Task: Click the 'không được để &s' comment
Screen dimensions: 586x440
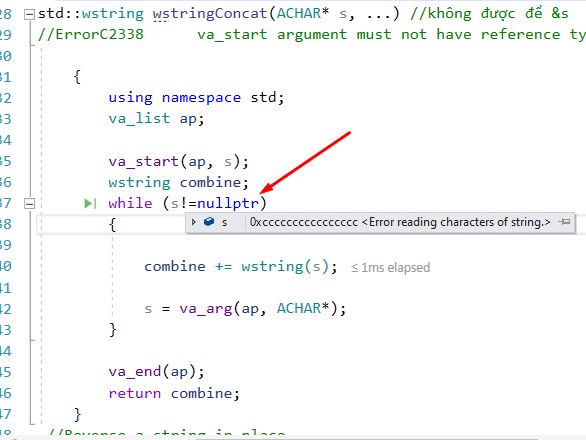Action: click(x=489, y=14)
